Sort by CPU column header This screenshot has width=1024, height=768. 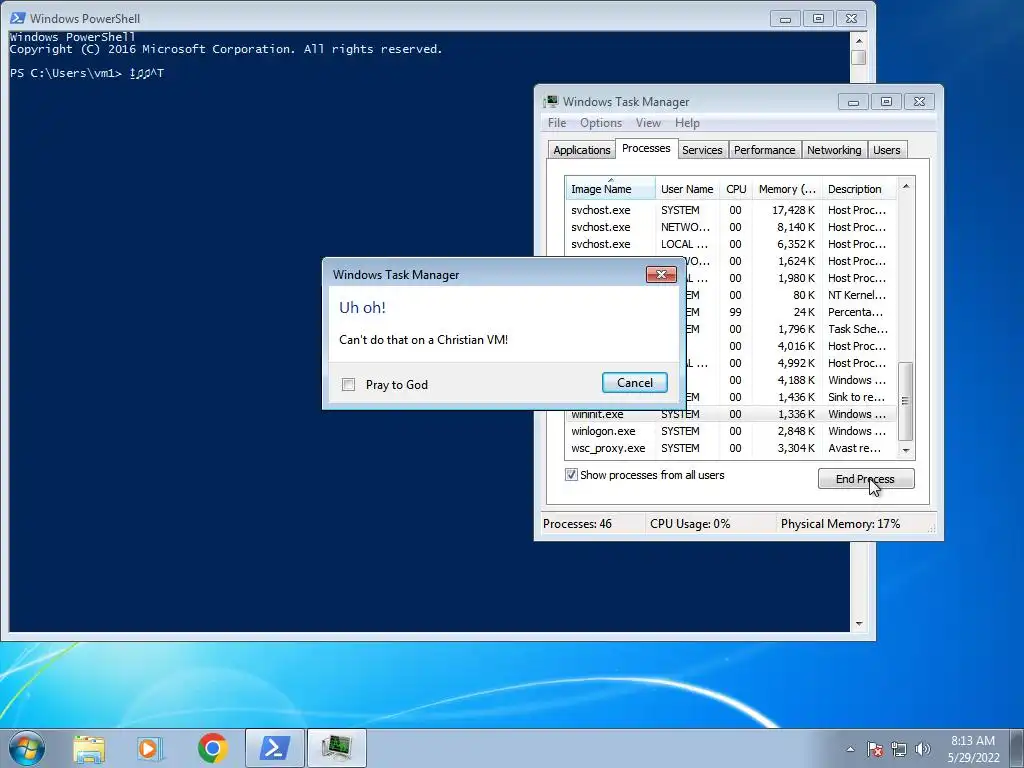[736, 189]
